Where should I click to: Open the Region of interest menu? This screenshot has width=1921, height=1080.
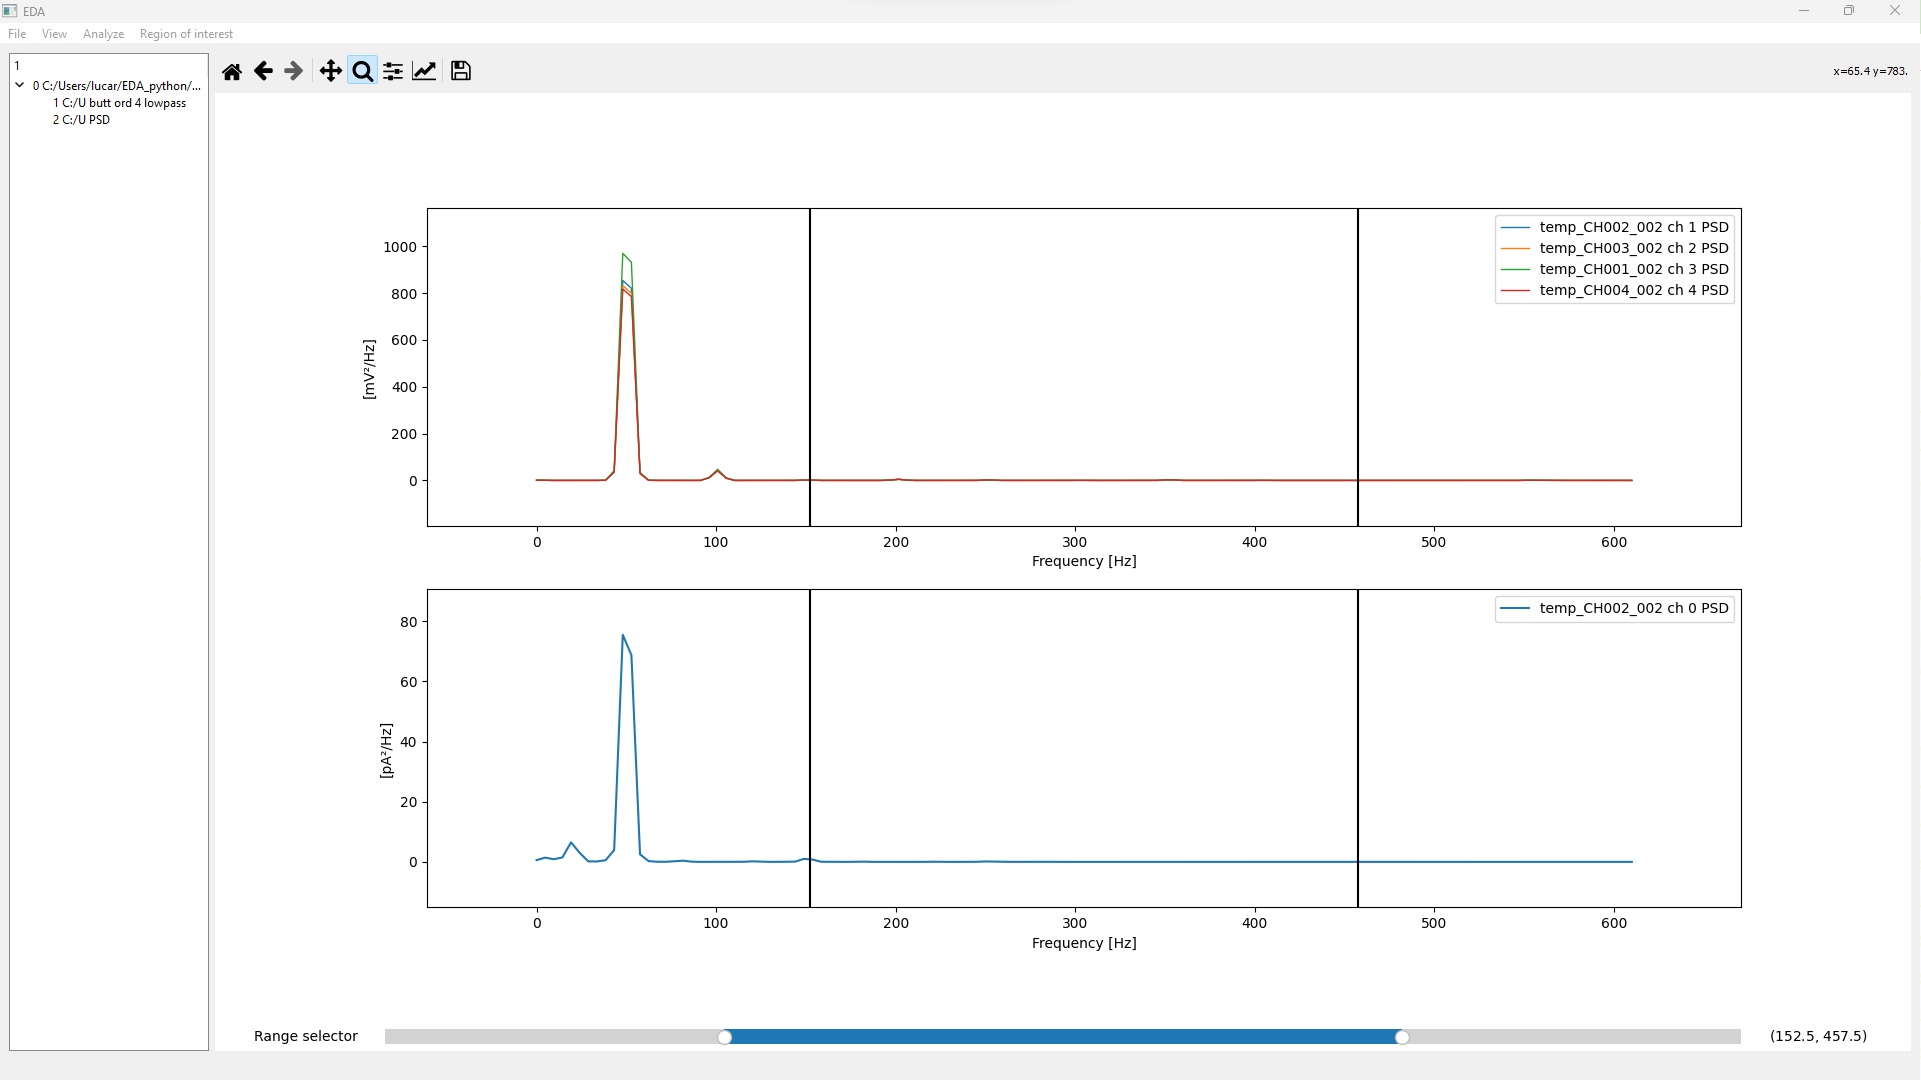coord(186,34)
